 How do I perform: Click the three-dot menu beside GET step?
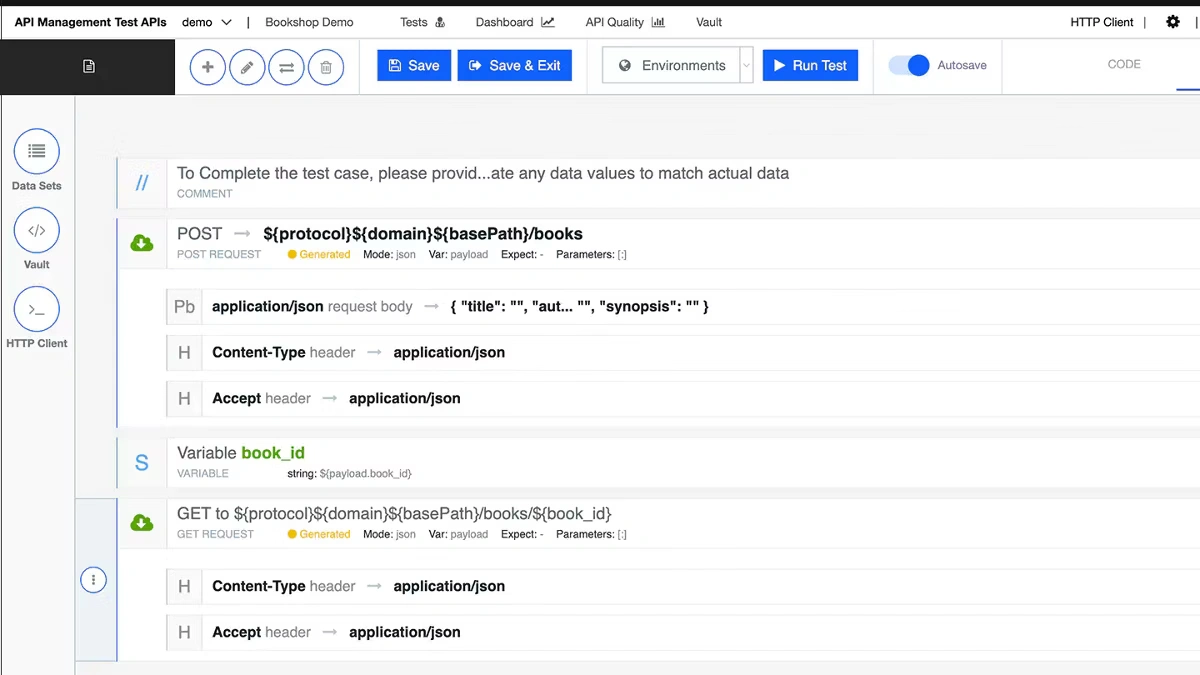click(93, 580)
